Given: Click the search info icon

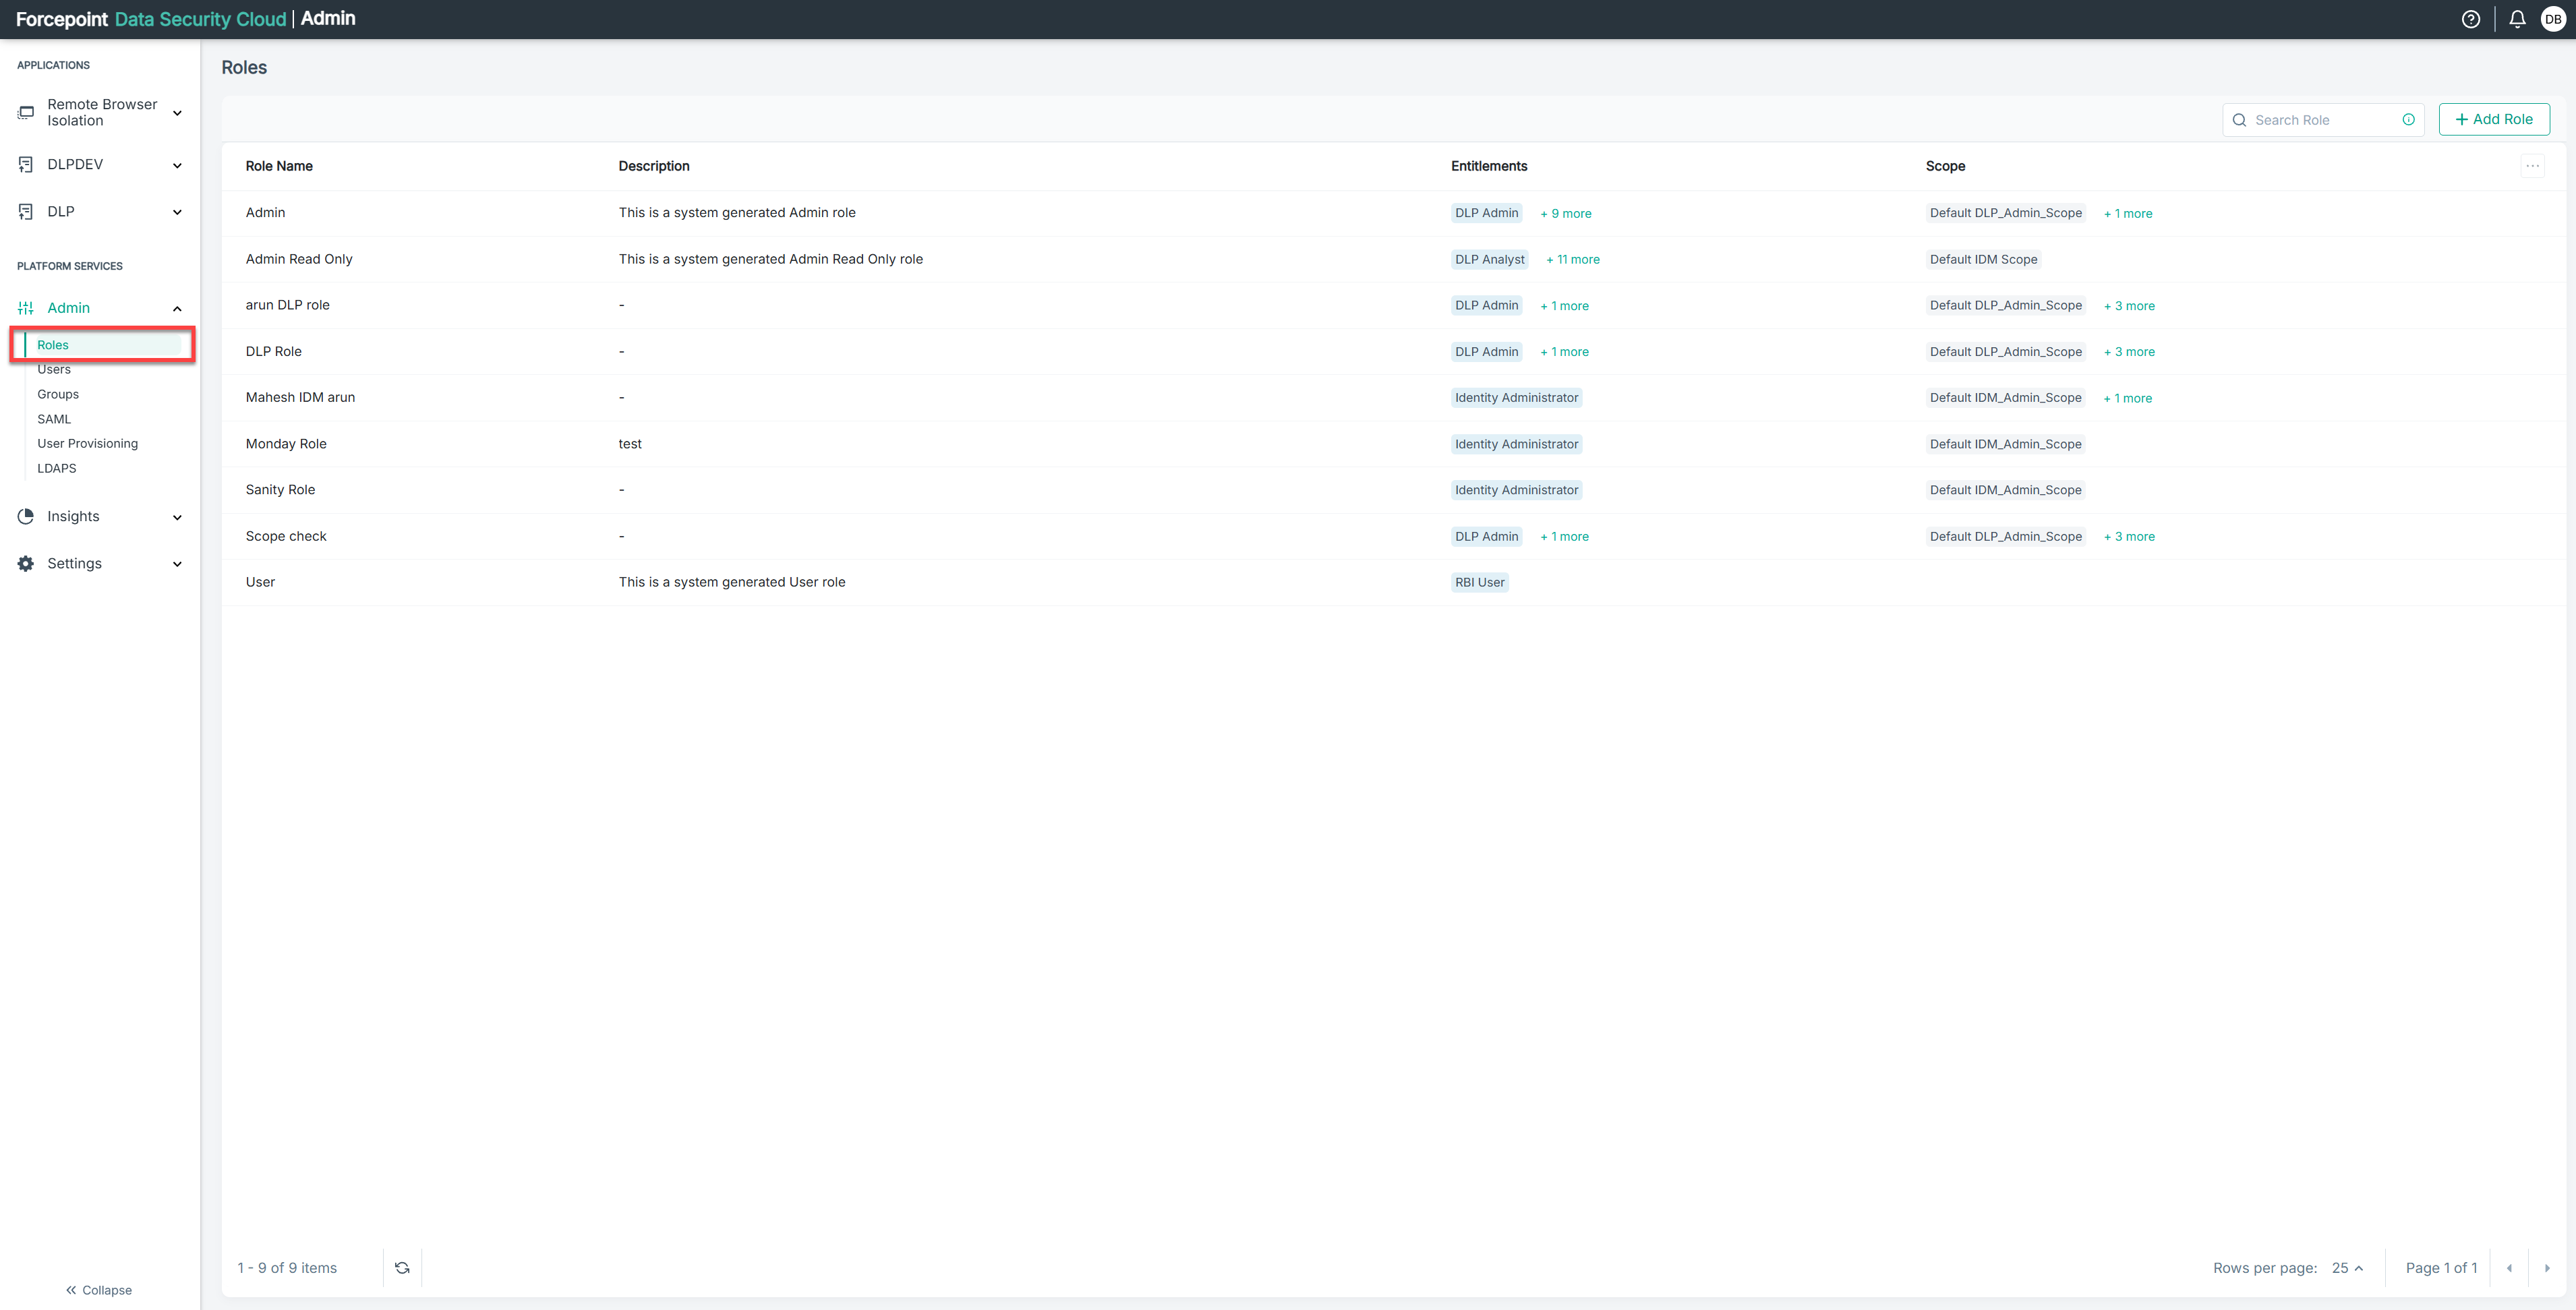Looking at the screenshot, I should click(x=2408, y=120).
